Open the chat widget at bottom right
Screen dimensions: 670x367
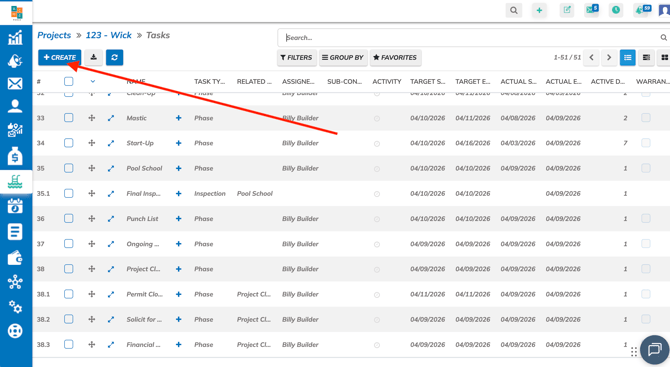[x=654, y=350]
